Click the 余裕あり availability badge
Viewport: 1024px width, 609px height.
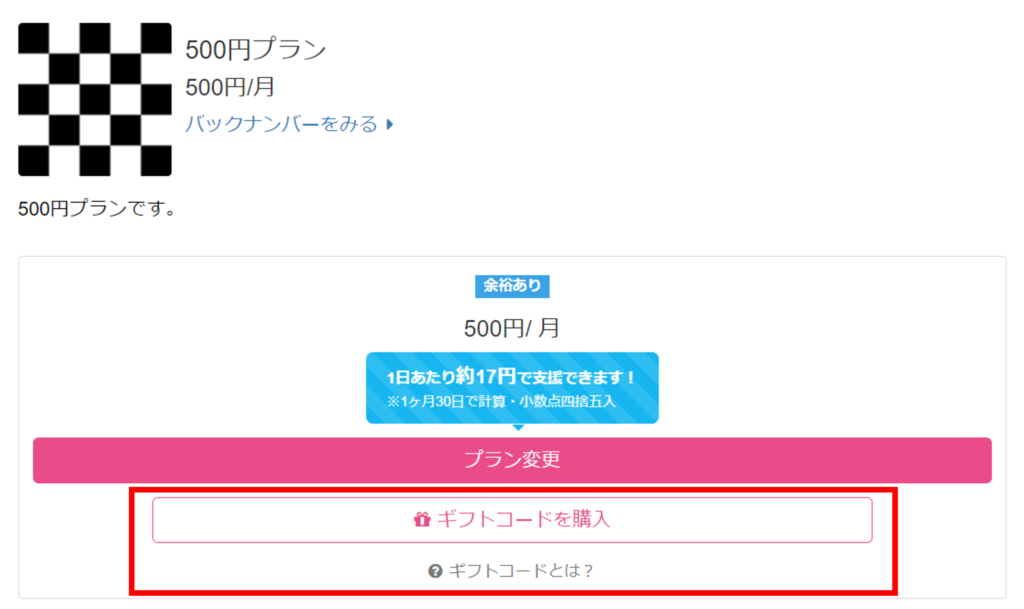512,286
